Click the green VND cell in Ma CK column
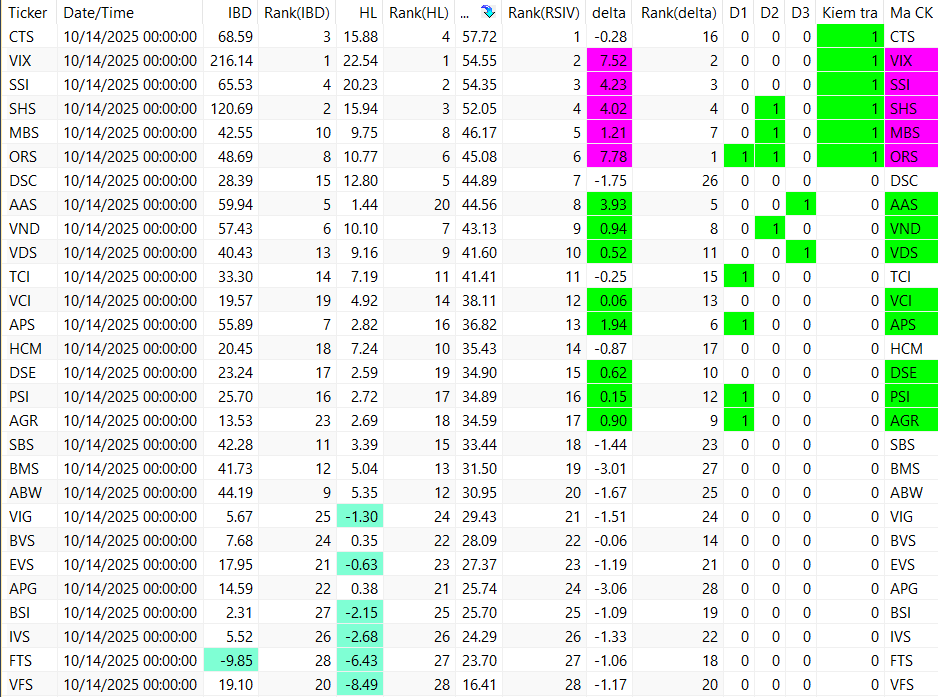This screenshot has height=697, width=938. tap(911, 229)
